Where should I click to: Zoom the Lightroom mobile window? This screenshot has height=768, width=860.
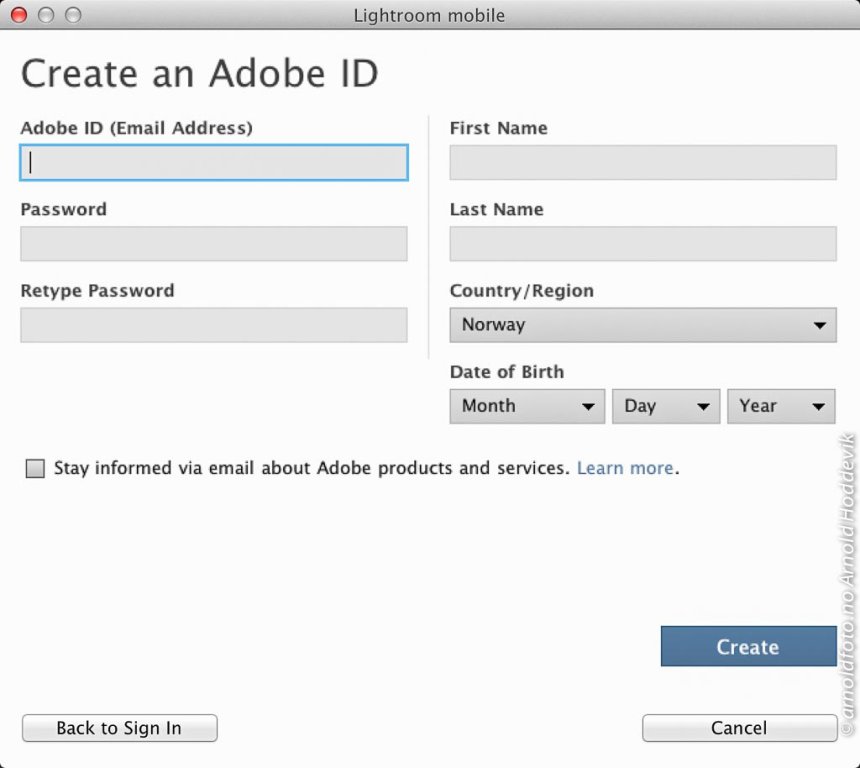coord(73,15)
